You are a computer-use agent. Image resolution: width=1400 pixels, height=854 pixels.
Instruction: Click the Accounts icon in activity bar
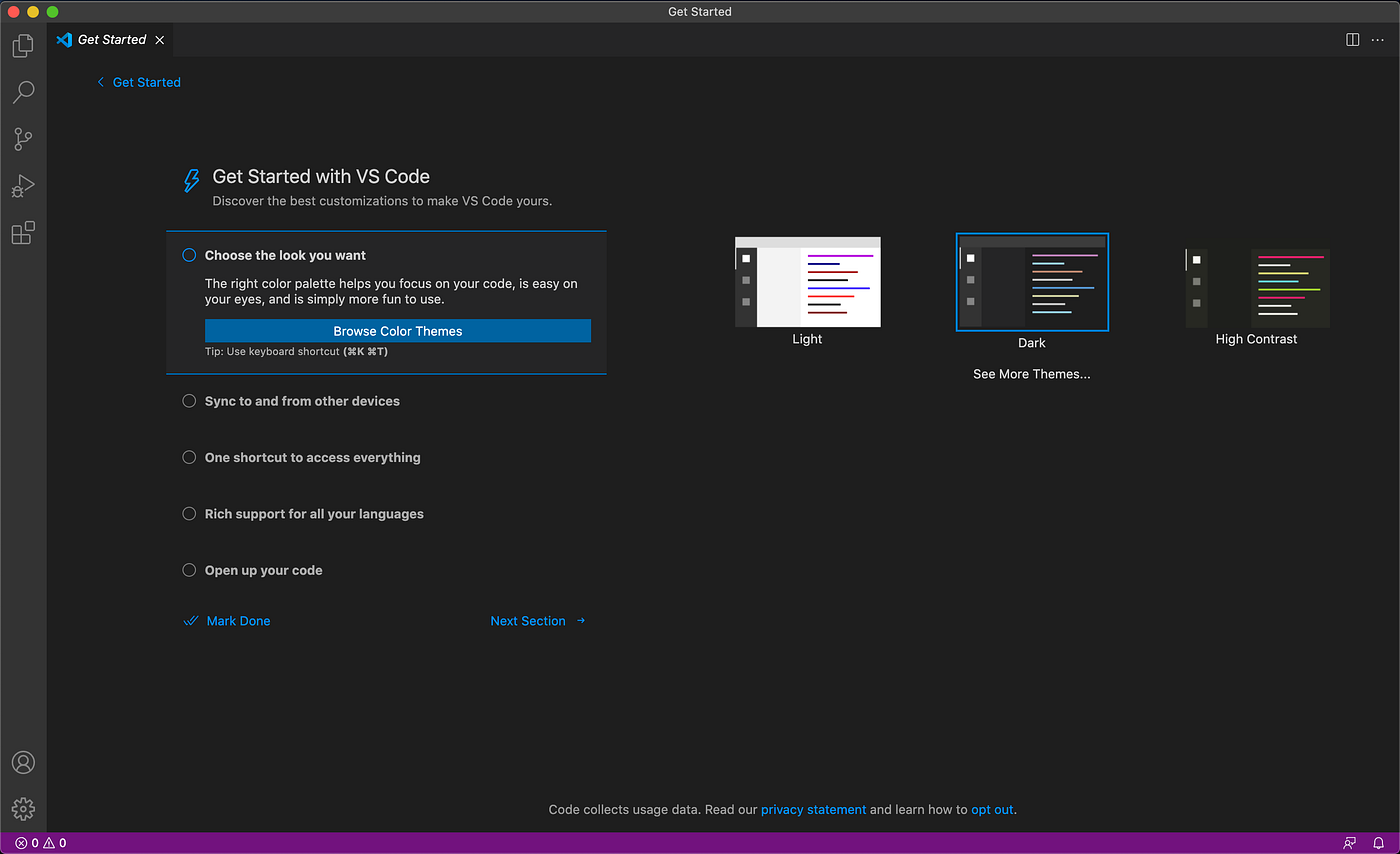tap(22, 762)
